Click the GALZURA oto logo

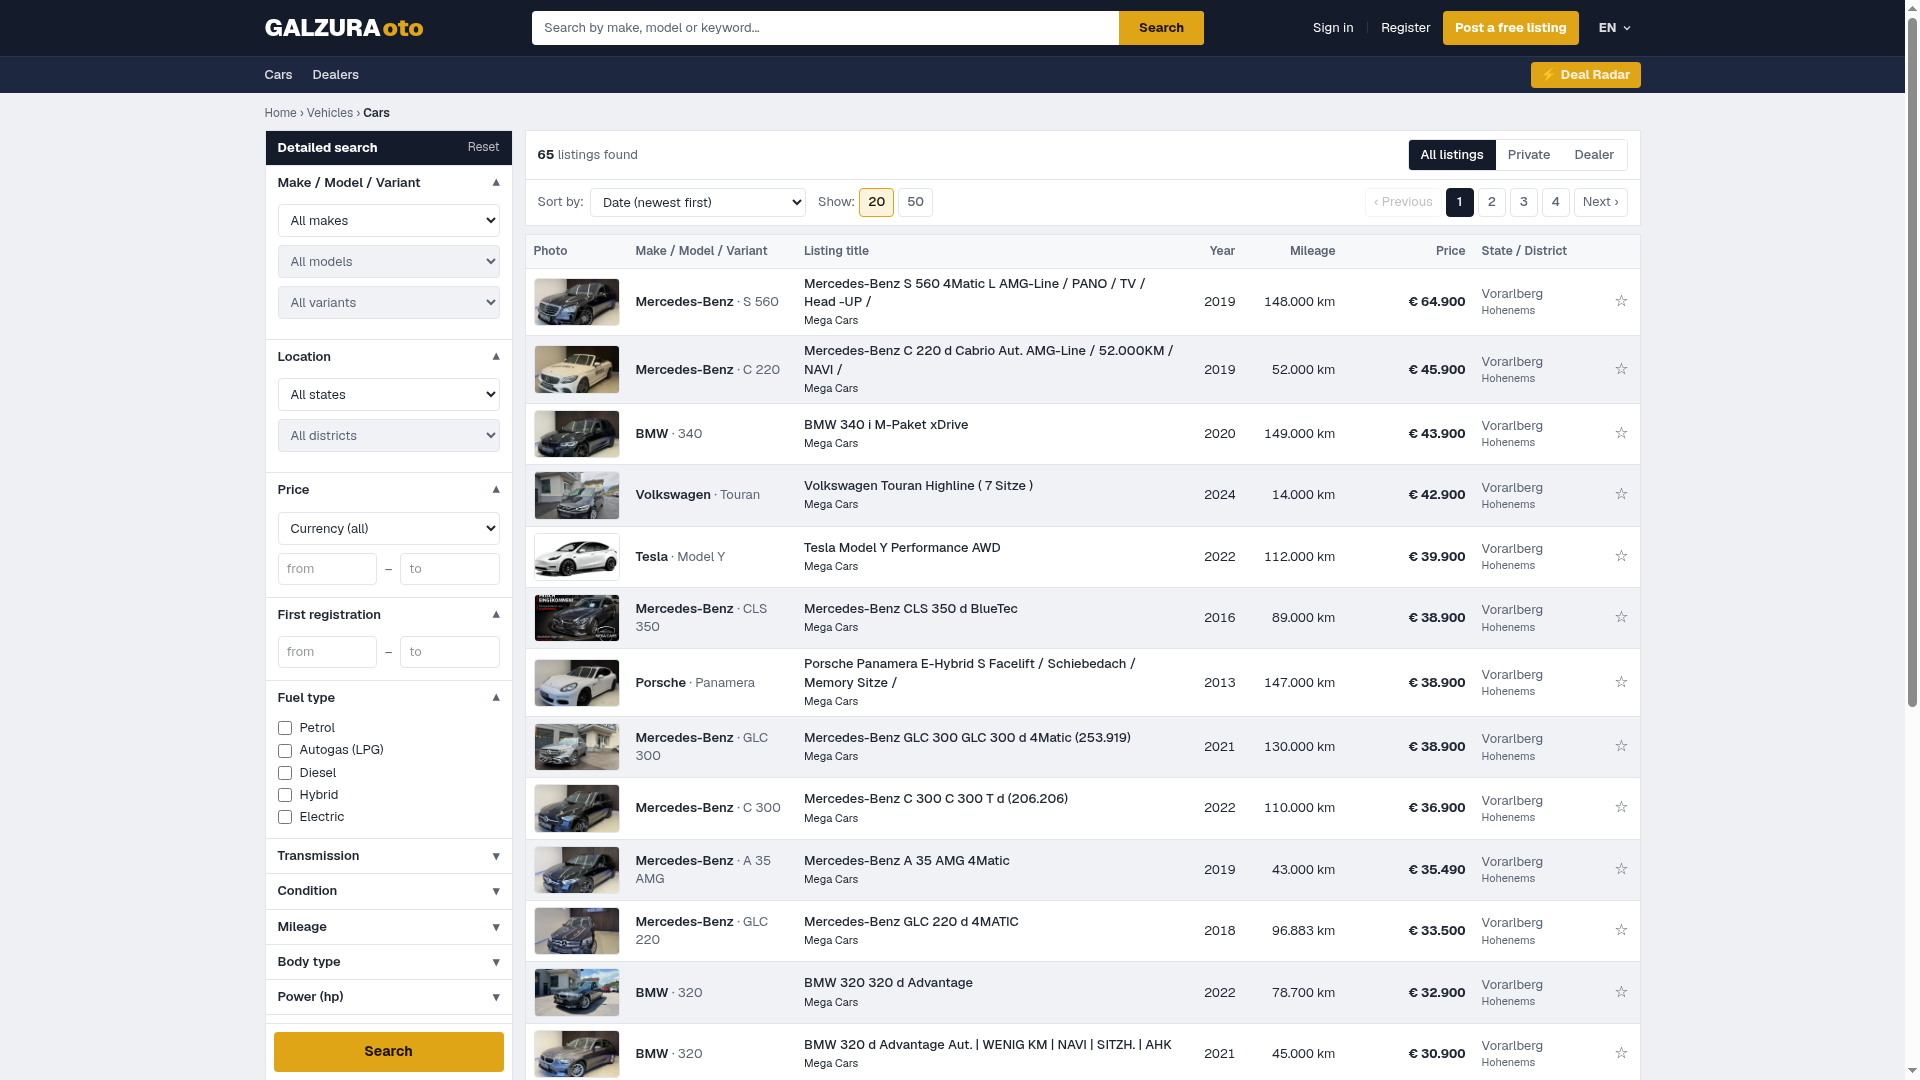(343, 28)
